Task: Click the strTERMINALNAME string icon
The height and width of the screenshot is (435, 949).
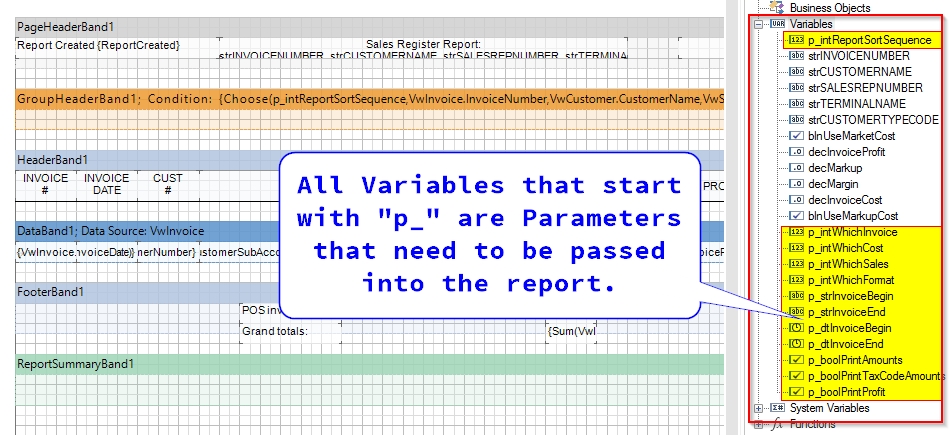Action: pos(797,104)
